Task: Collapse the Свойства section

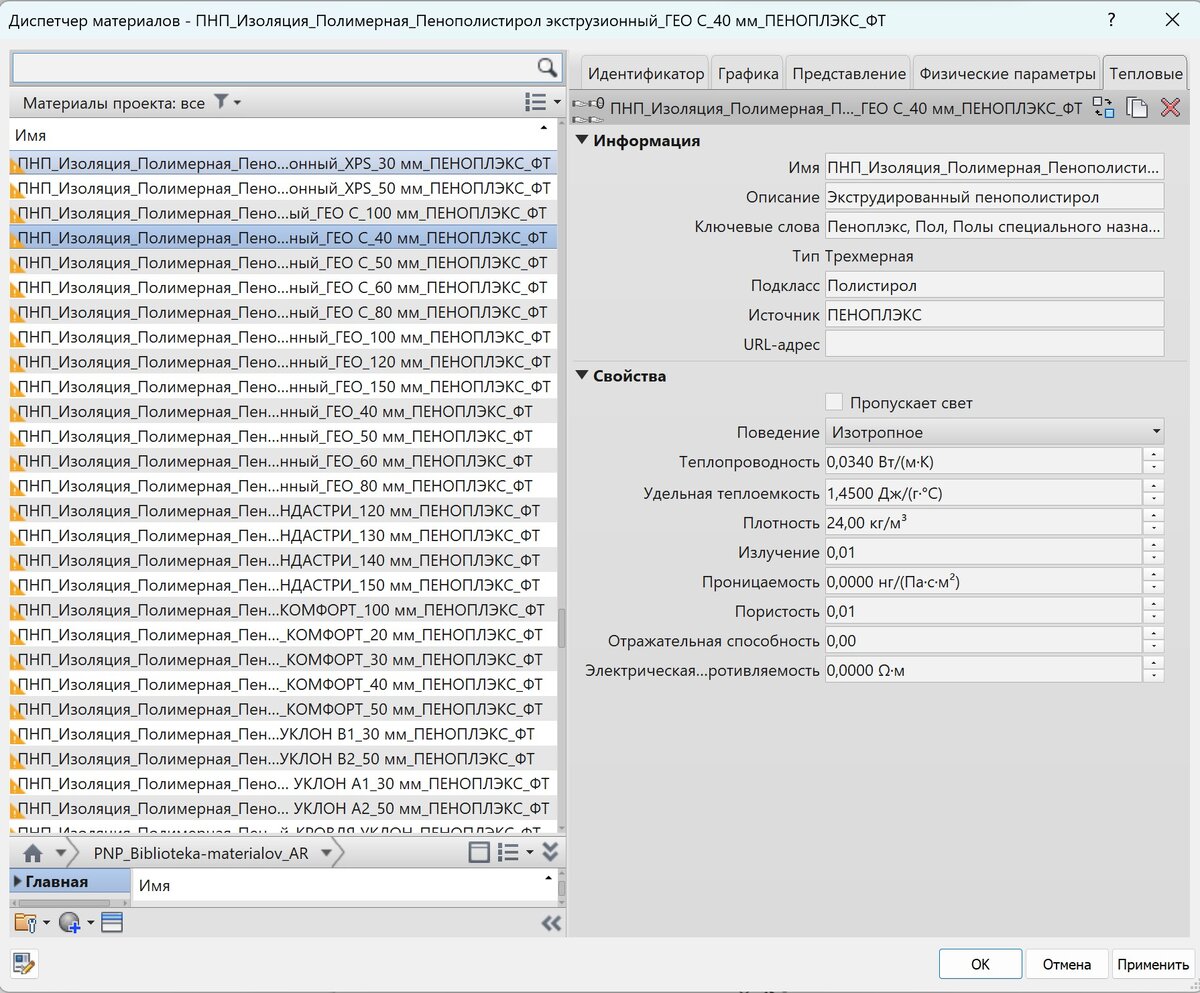Action: 583,376
